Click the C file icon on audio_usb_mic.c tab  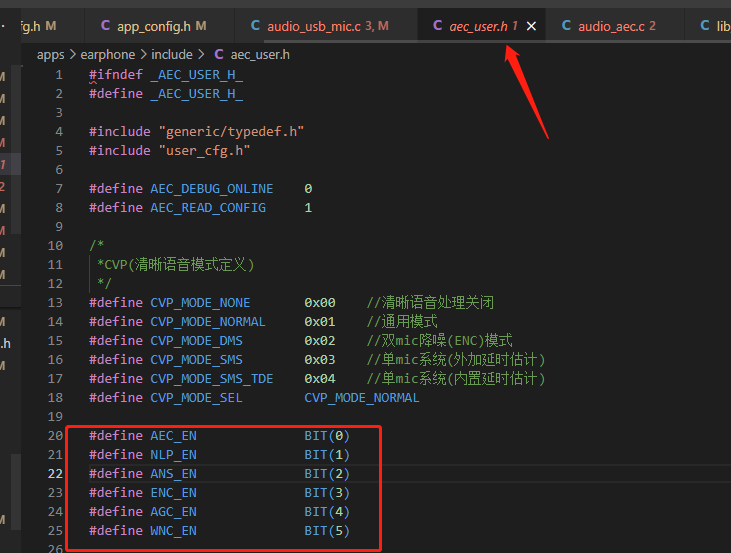click(255, 26)
